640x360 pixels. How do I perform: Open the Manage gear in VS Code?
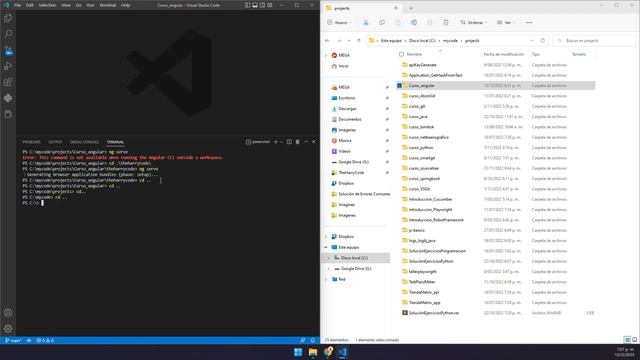(x=8, y=329)
